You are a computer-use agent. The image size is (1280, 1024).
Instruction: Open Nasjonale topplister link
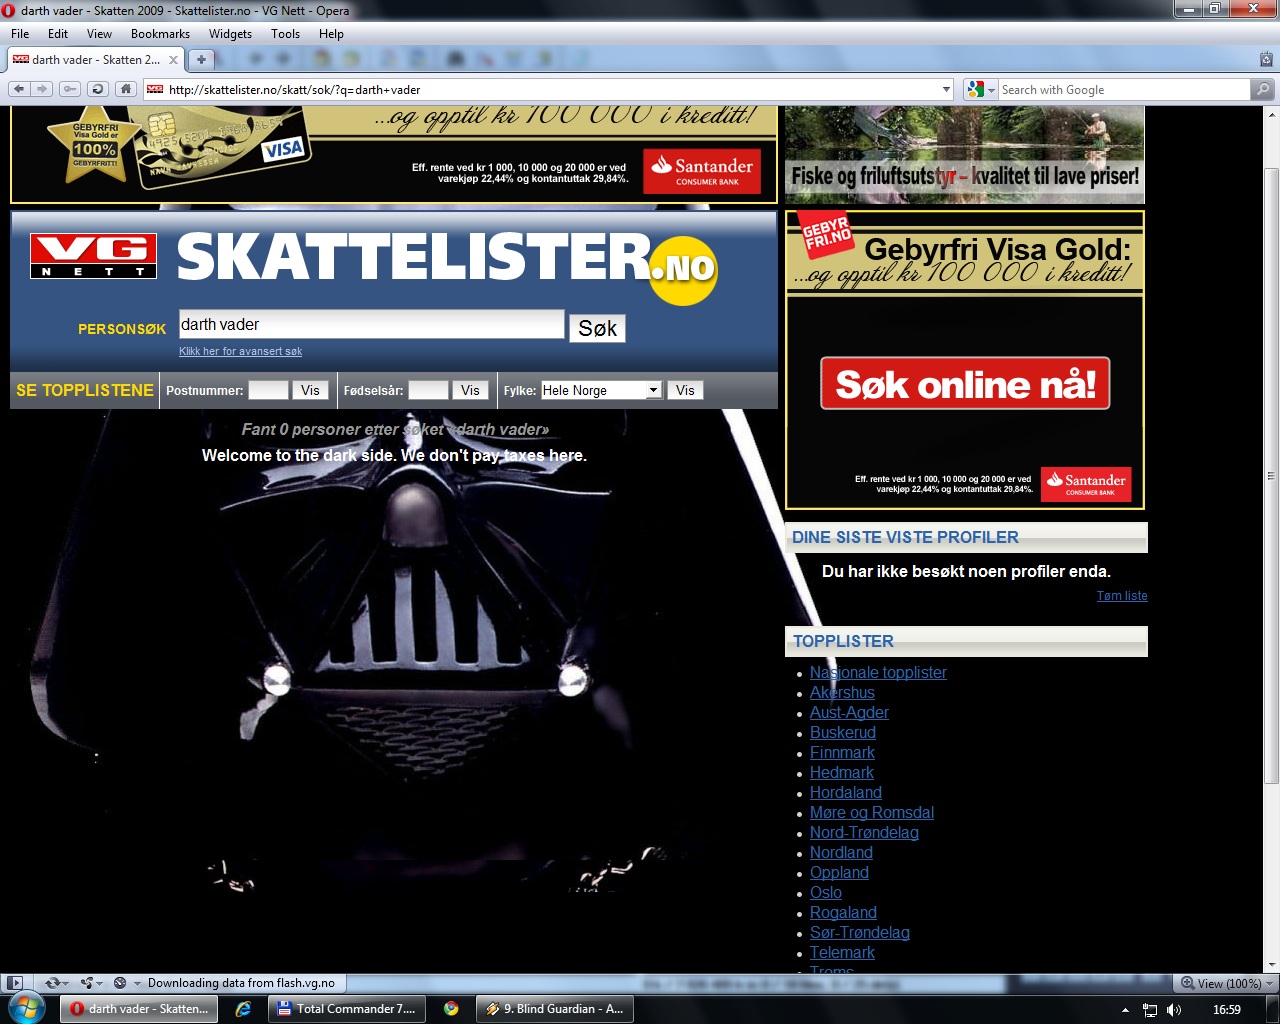[x=878, y=672]
